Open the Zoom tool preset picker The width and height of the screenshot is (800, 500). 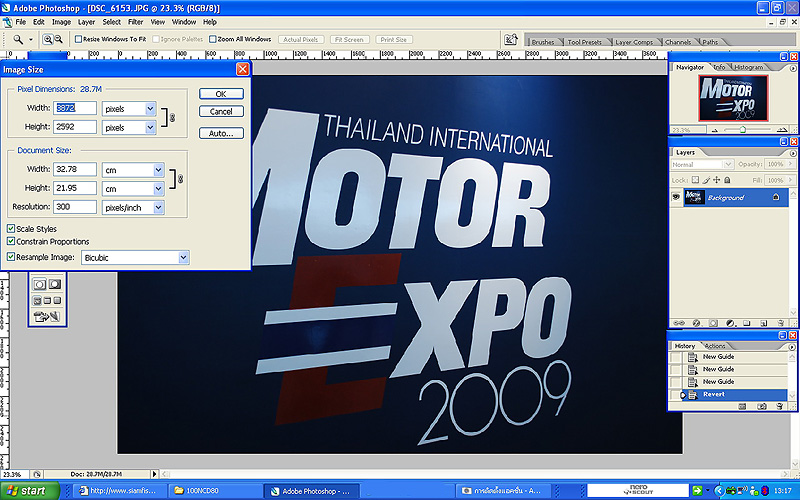[x=31, y=39]
